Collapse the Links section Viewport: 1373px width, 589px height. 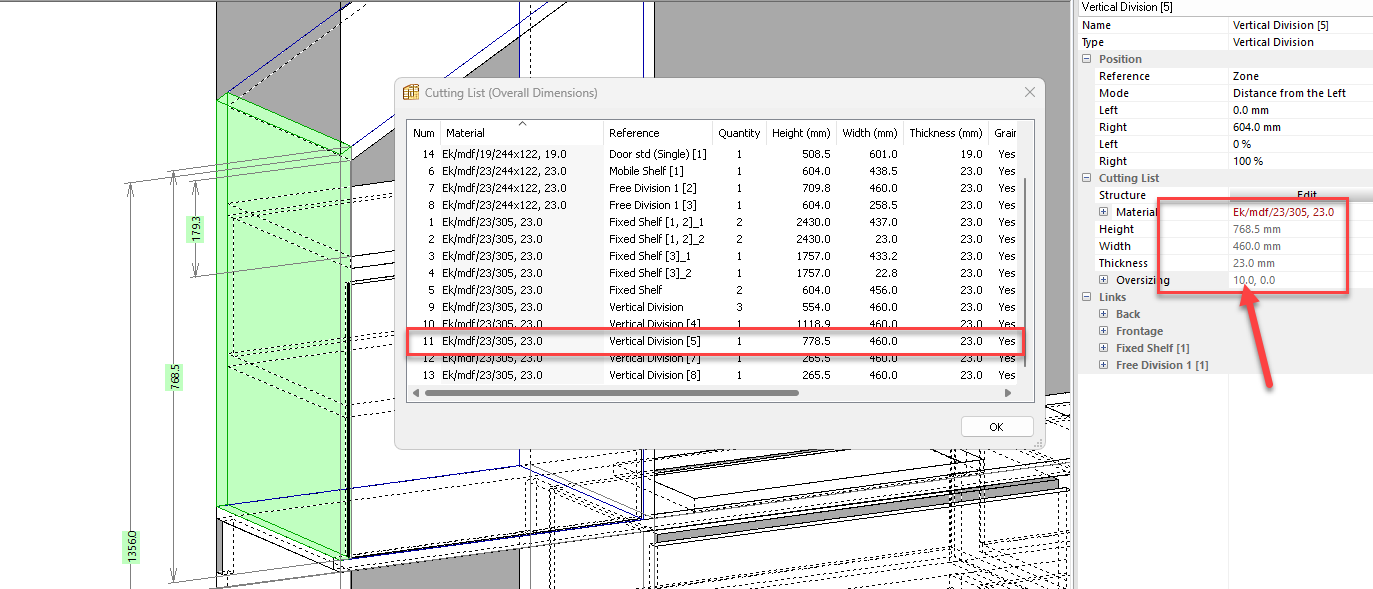[x=1087, y=297]
